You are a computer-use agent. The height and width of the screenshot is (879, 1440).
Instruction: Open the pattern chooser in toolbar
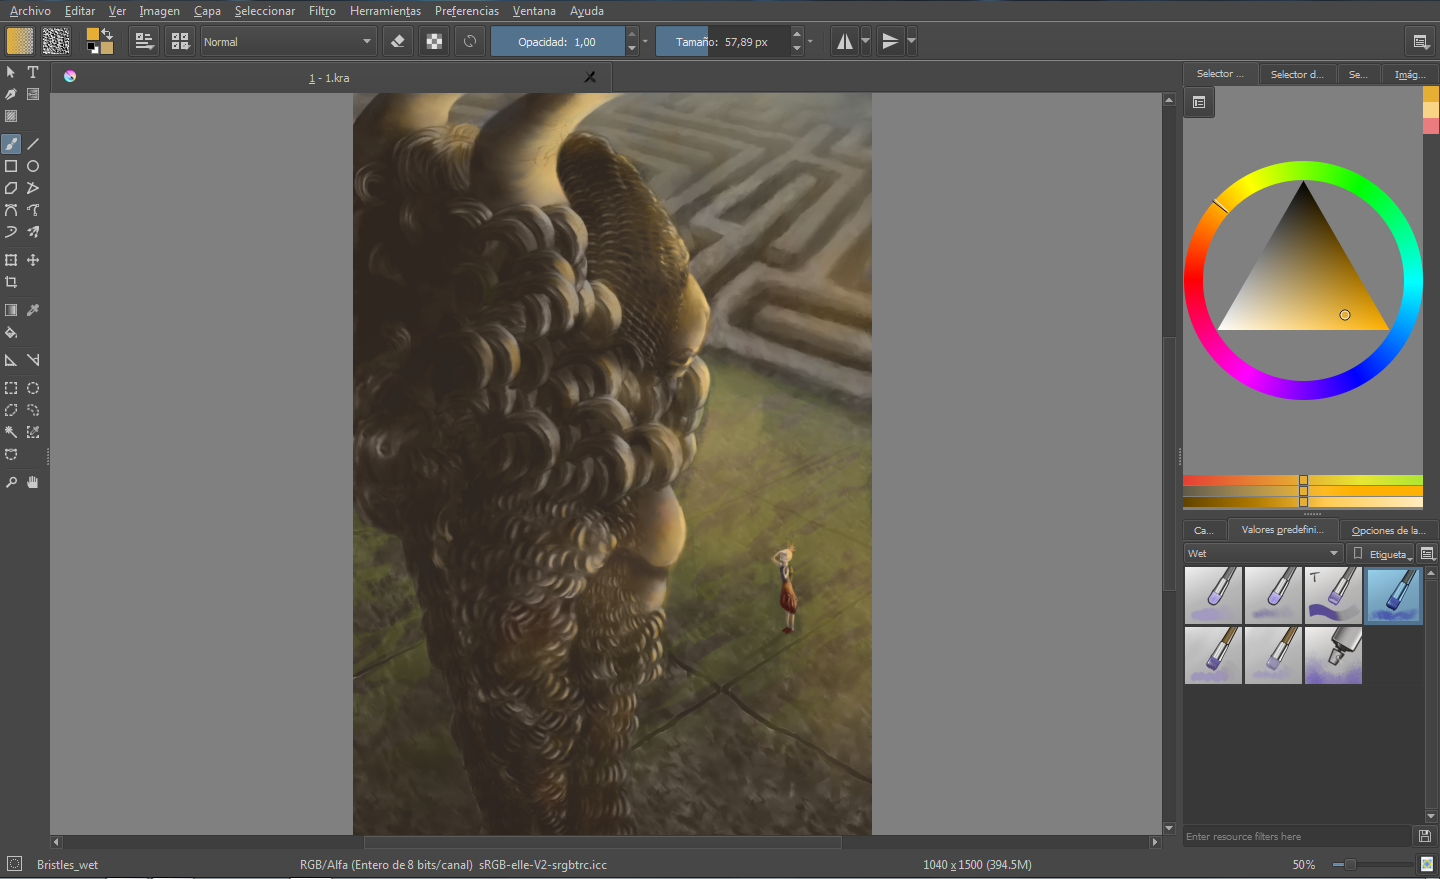[x=56, y=41]
